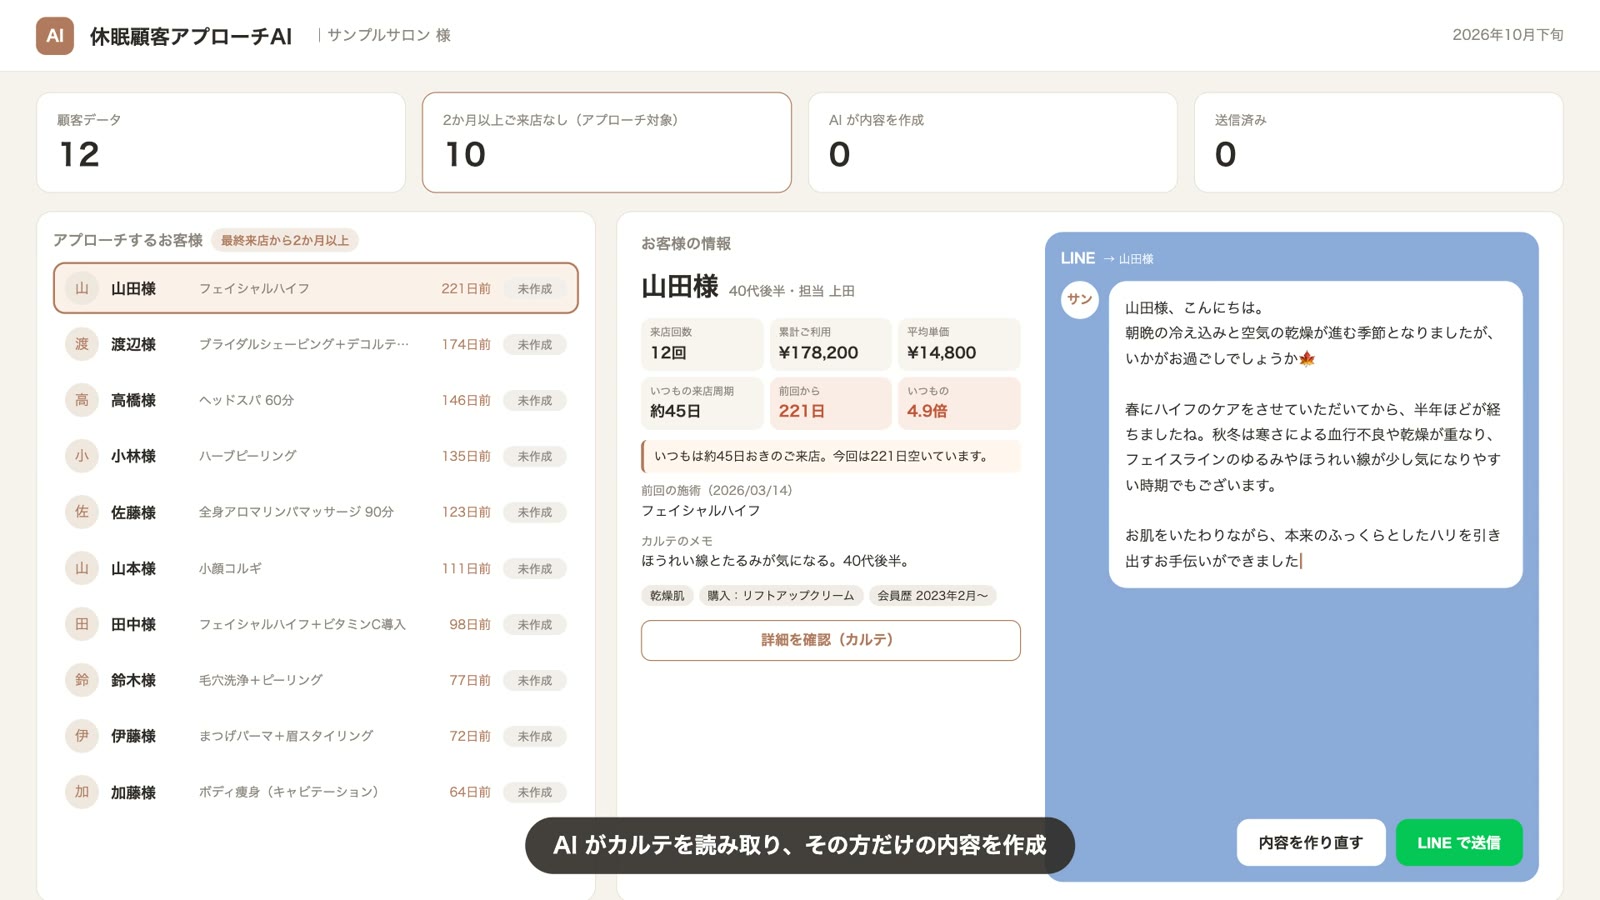Click the 乾燥肌 tag
Image resolution: width=1600 pixels, height=900 pixels.
667,596
